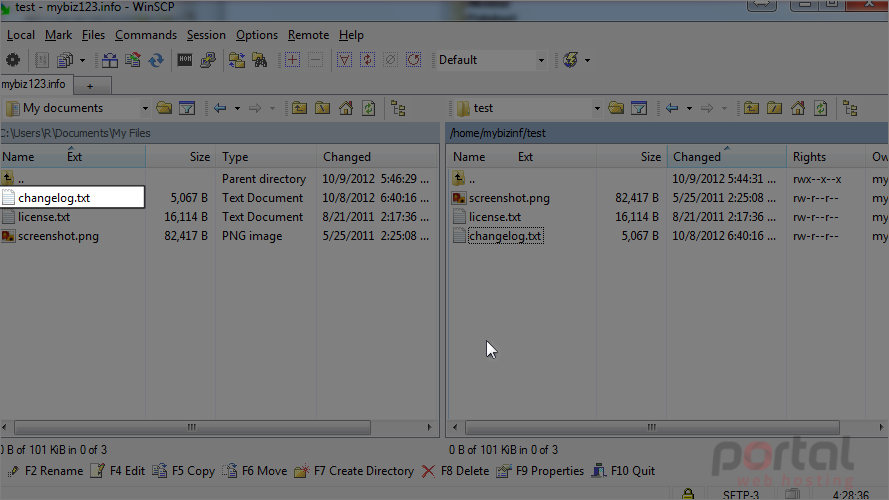Click the F6 Move button
The width and height of the screenshot is (889, 500).
tap(255, 471)
